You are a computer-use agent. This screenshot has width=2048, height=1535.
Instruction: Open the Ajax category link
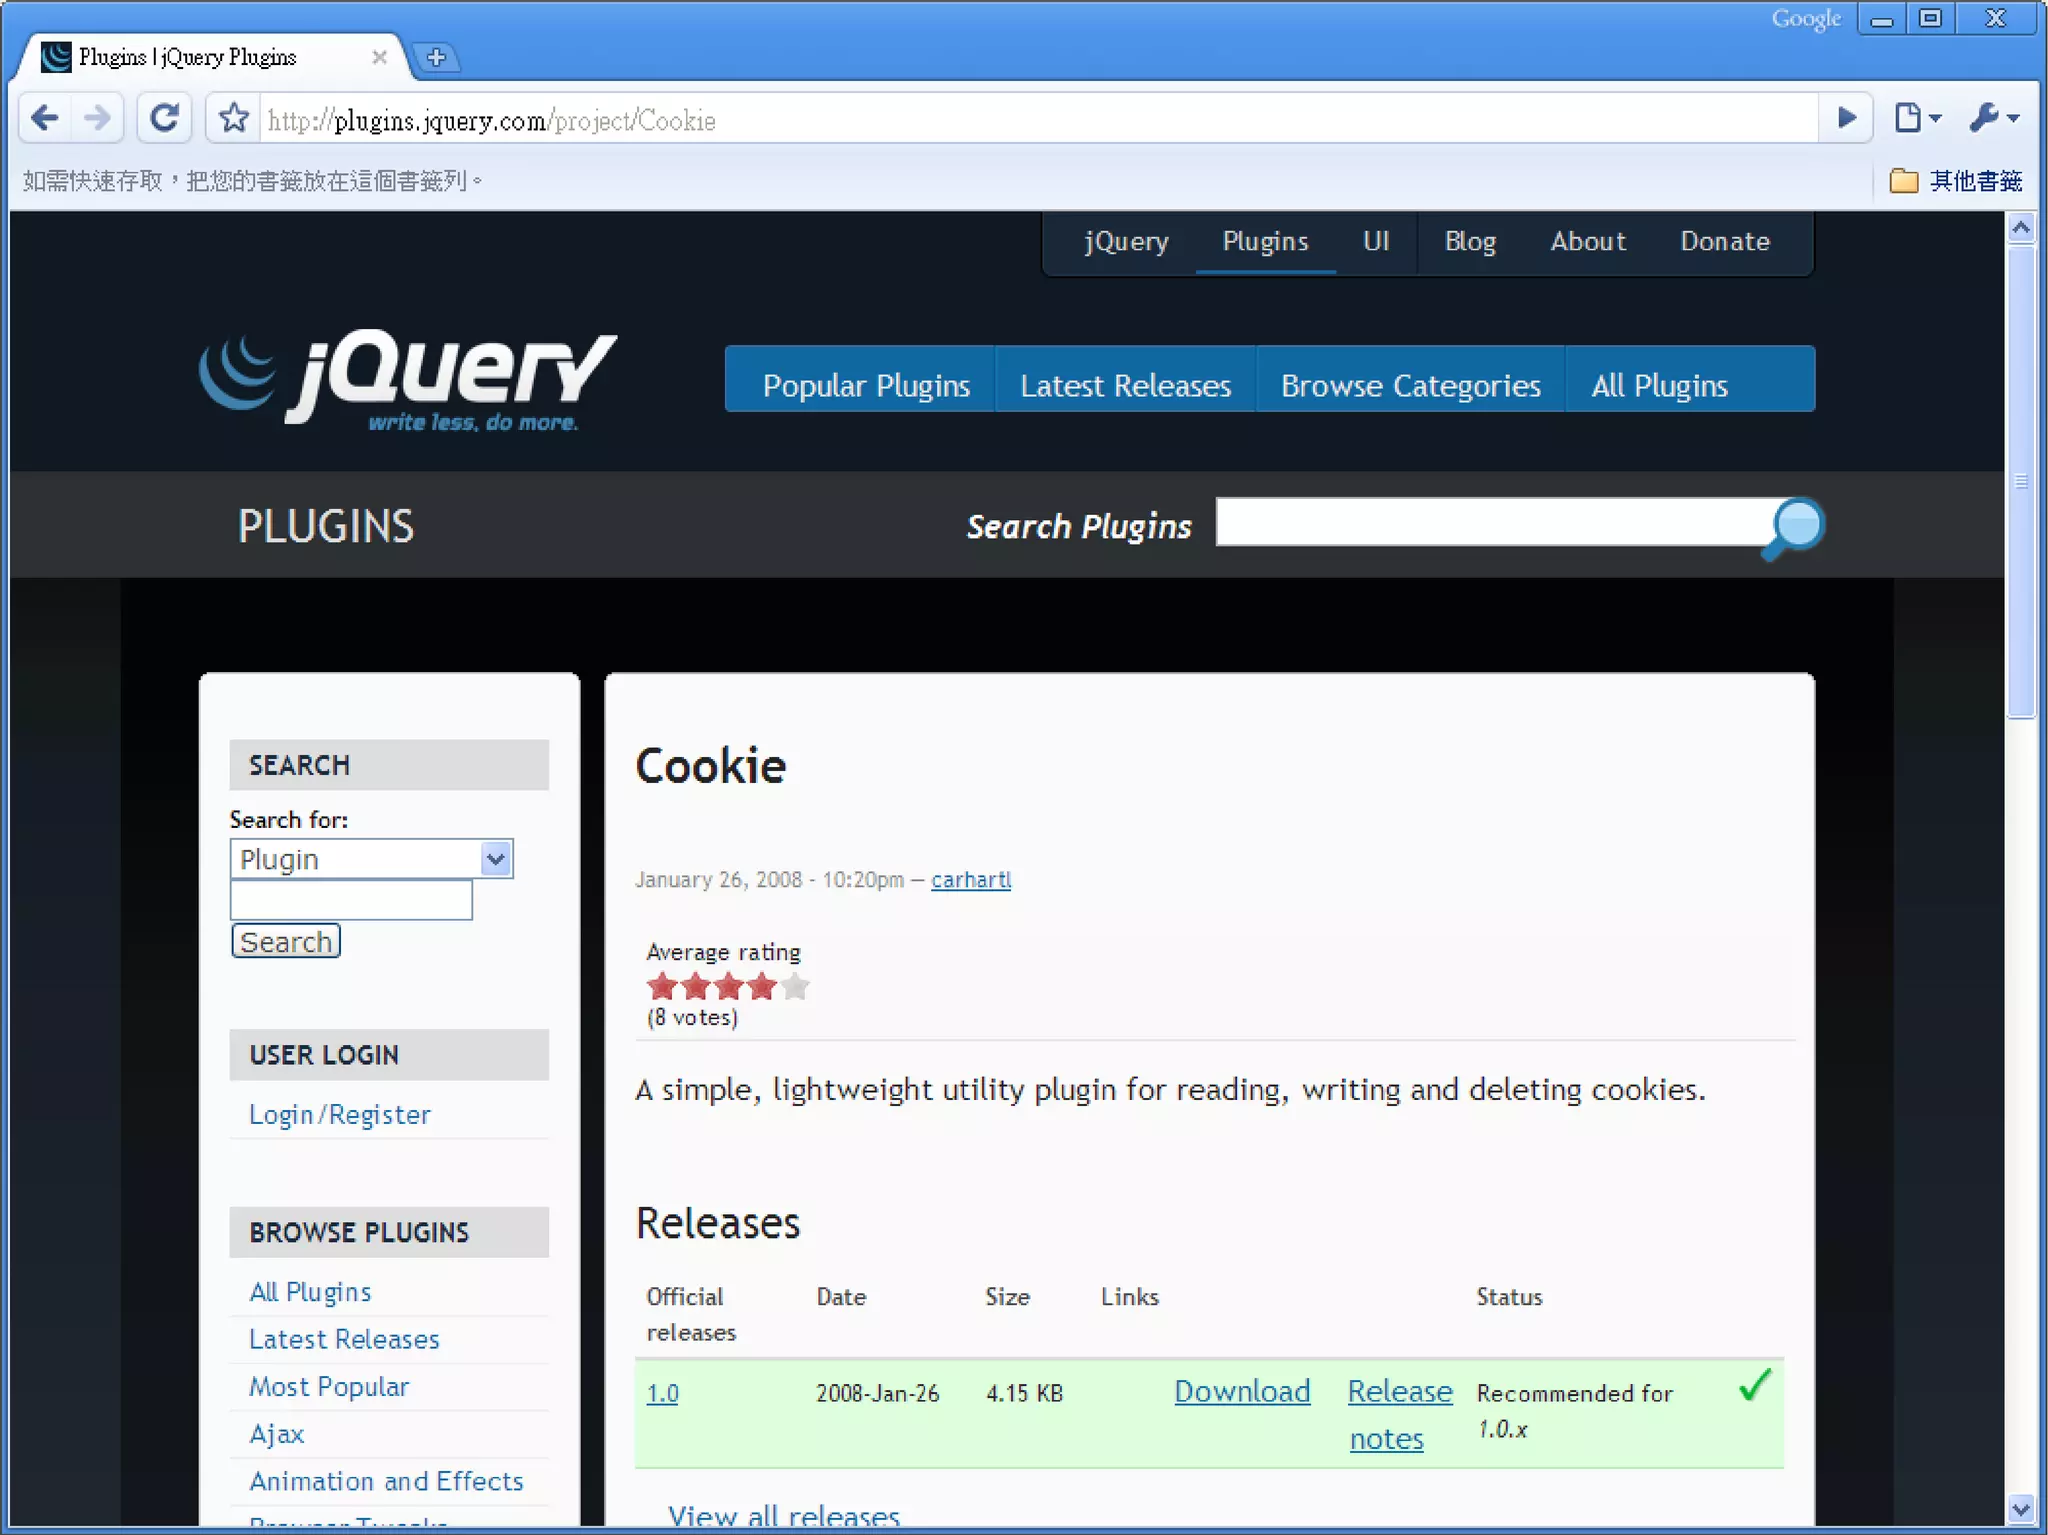click(x=276, y=1434)
